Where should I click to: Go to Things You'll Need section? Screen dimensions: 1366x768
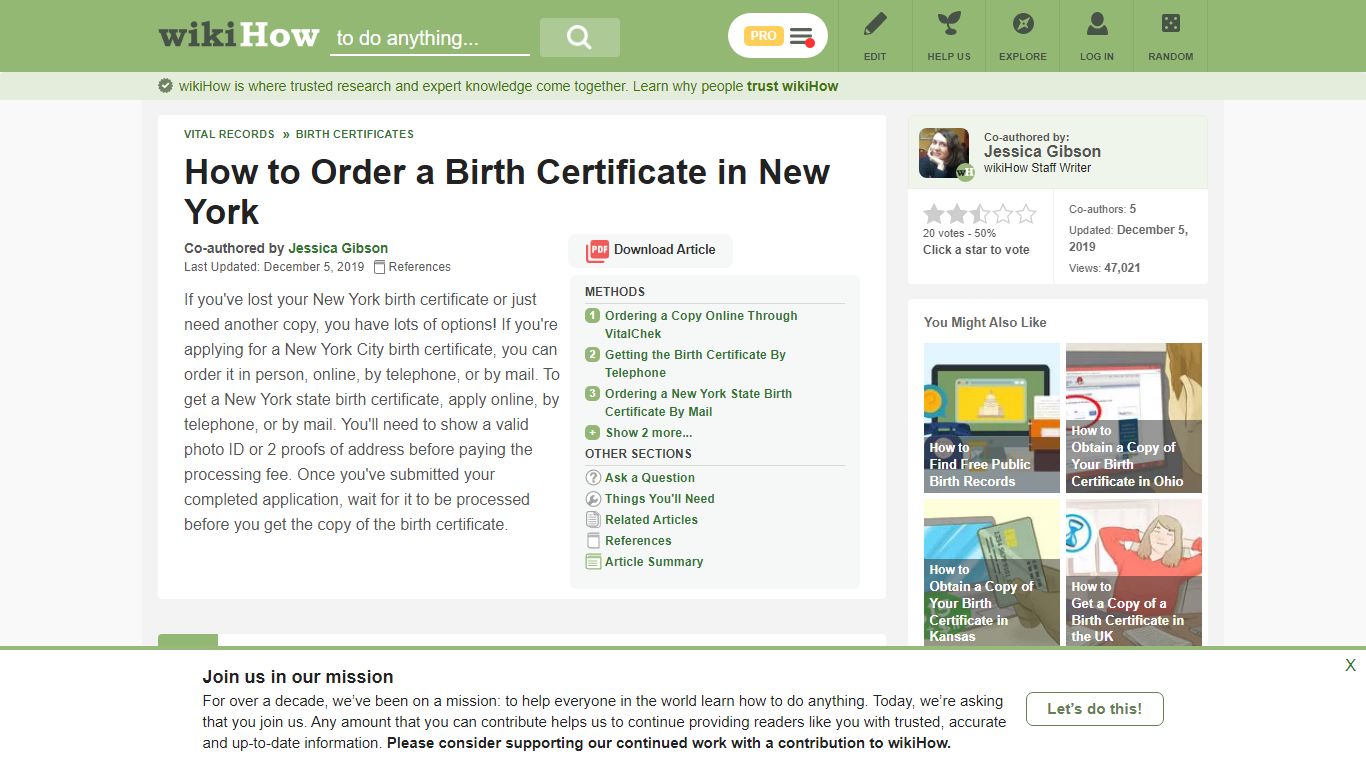click(660, 499)
